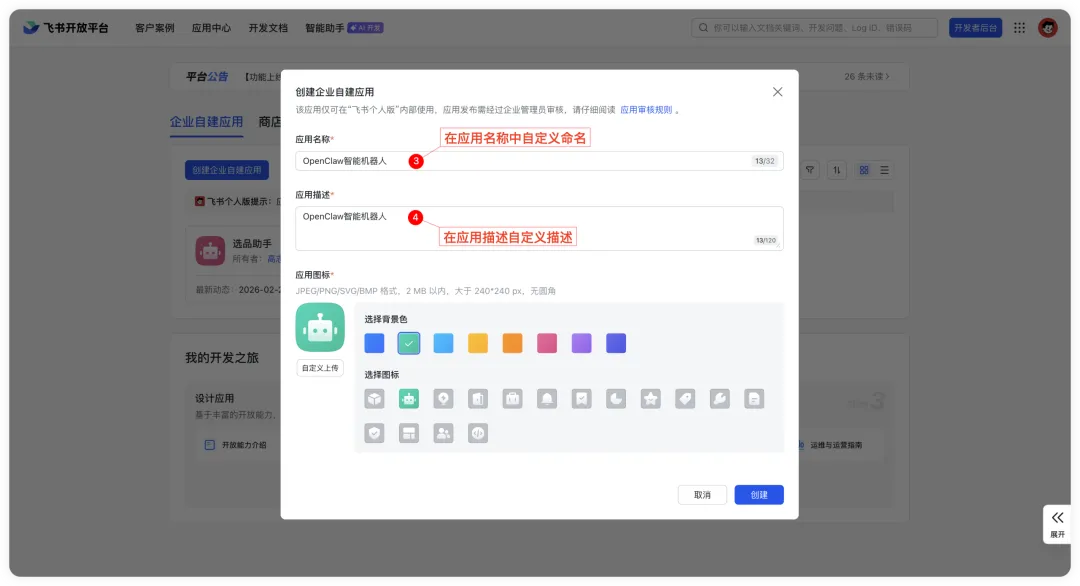1080x586 pixels.
Task: Click the 取消 button
Action: pos(702,495)
